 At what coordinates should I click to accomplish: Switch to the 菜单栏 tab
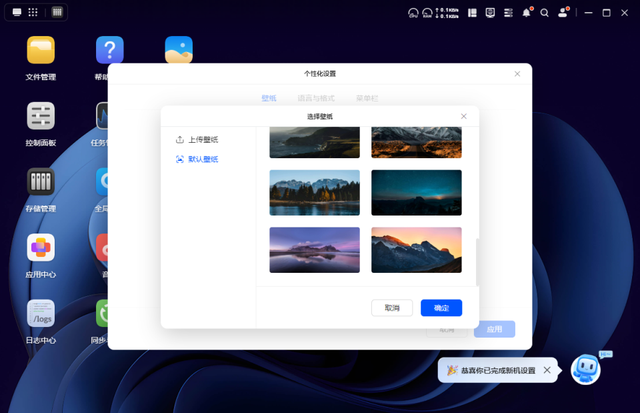coord(367,98)
